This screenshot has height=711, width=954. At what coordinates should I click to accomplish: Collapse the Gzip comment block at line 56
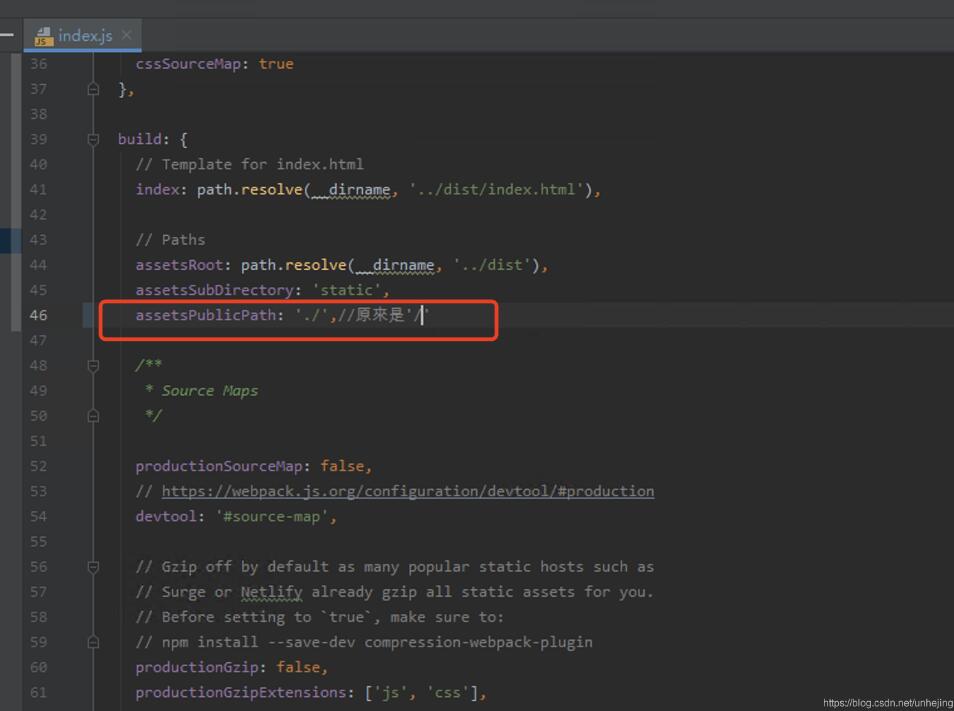tap(93, 566)
